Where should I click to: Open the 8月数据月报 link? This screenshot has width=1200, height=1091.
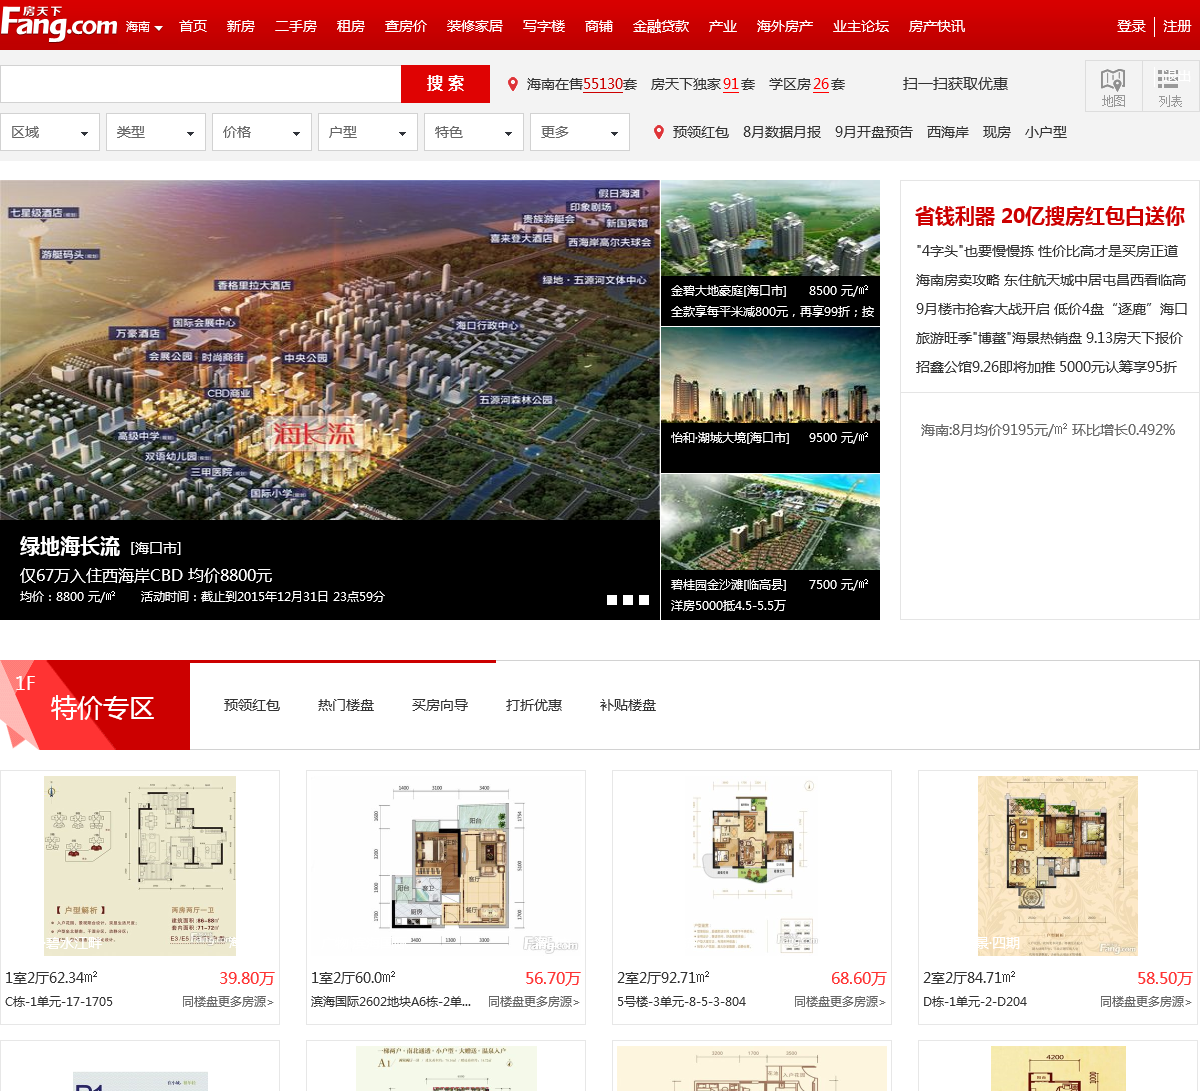pos(782,132)
